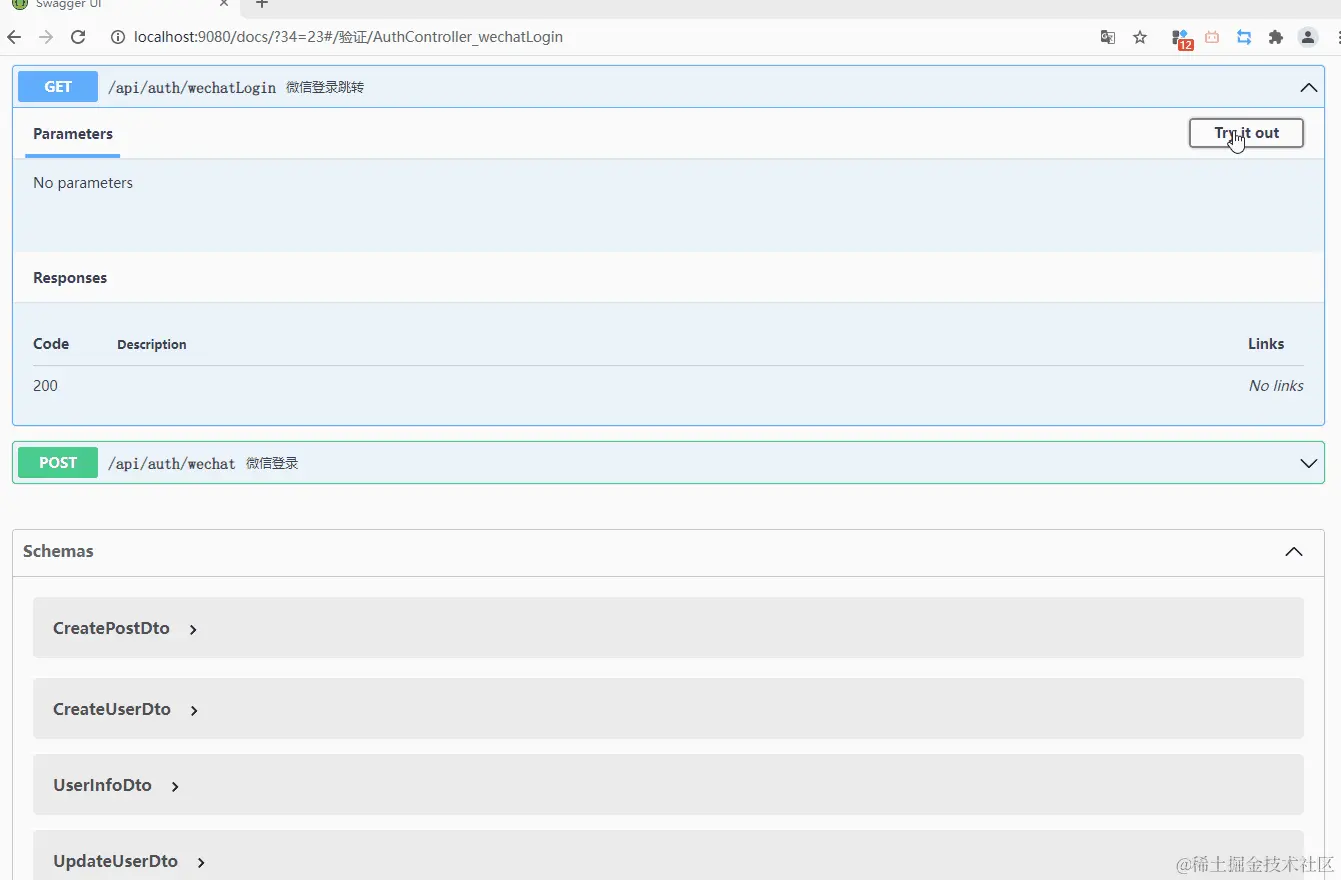Click the browser forward arrow

[x=46, y=37]
